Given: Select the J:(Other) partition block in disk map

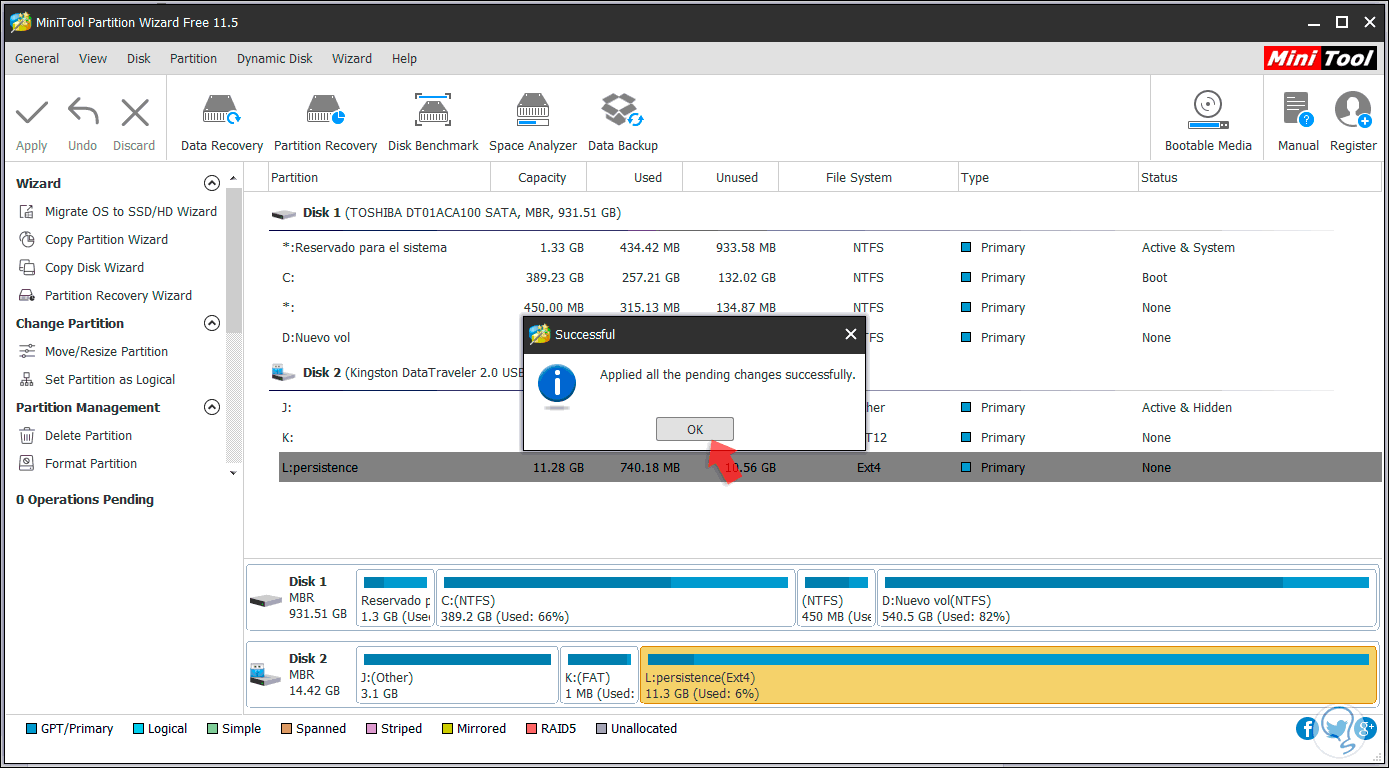Looking at the screenshot, I should point(457,674).
